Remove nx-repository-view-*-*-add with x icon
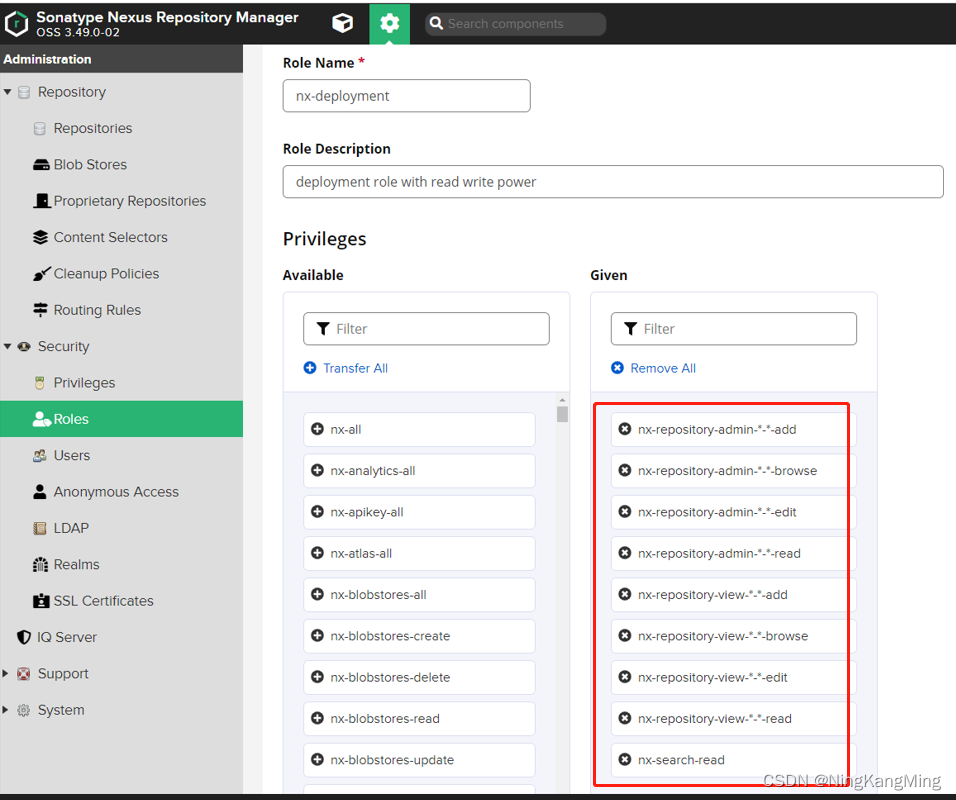This screenshot has width=956, height=800. [x=625, y=595]
